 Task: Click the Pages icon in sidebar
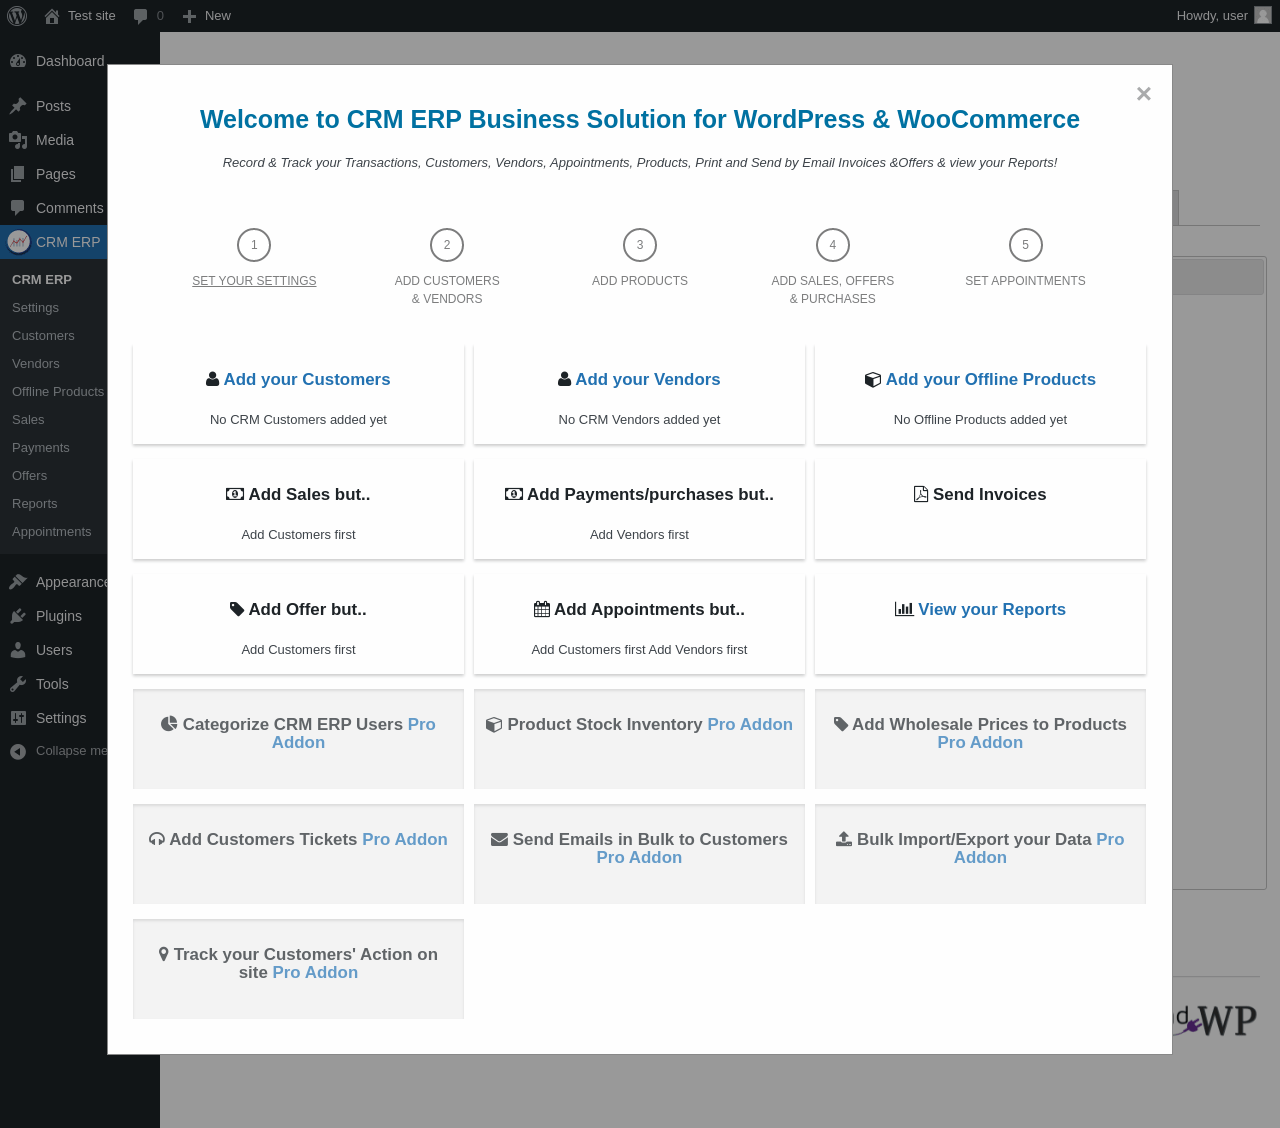point(18,174)
